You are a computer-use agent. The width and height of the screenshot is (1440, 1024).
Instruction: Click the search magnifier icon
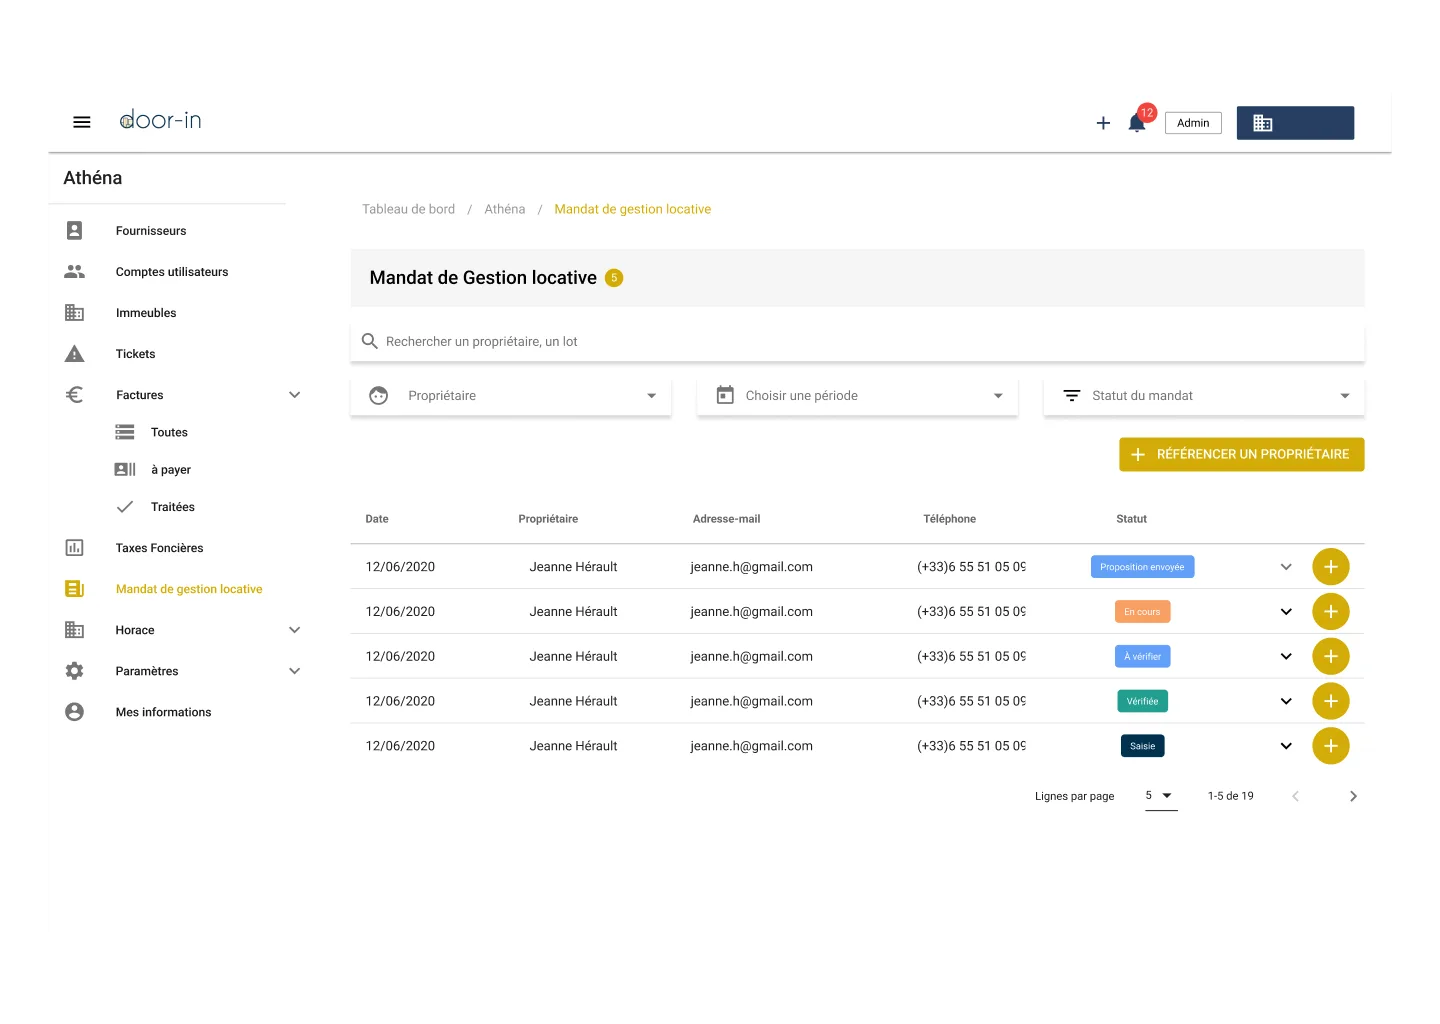point(369,341)
